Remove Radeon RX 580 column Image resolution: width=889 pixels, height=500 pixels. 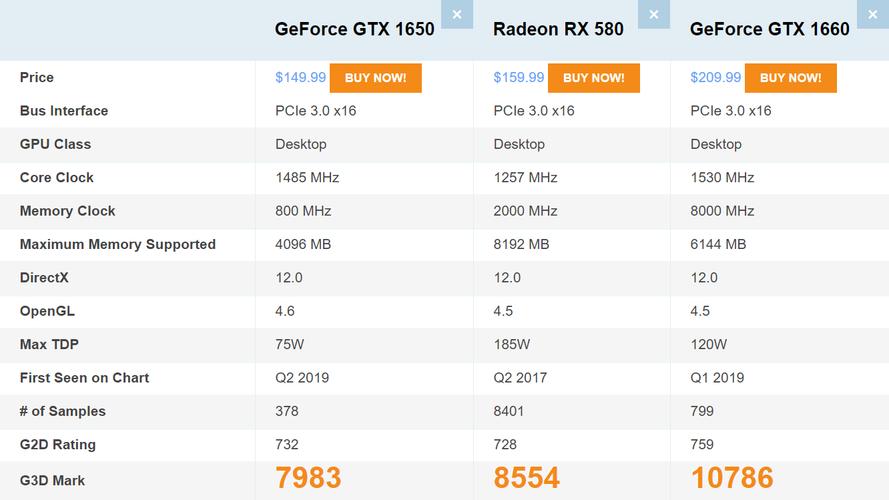coord(653,14)
